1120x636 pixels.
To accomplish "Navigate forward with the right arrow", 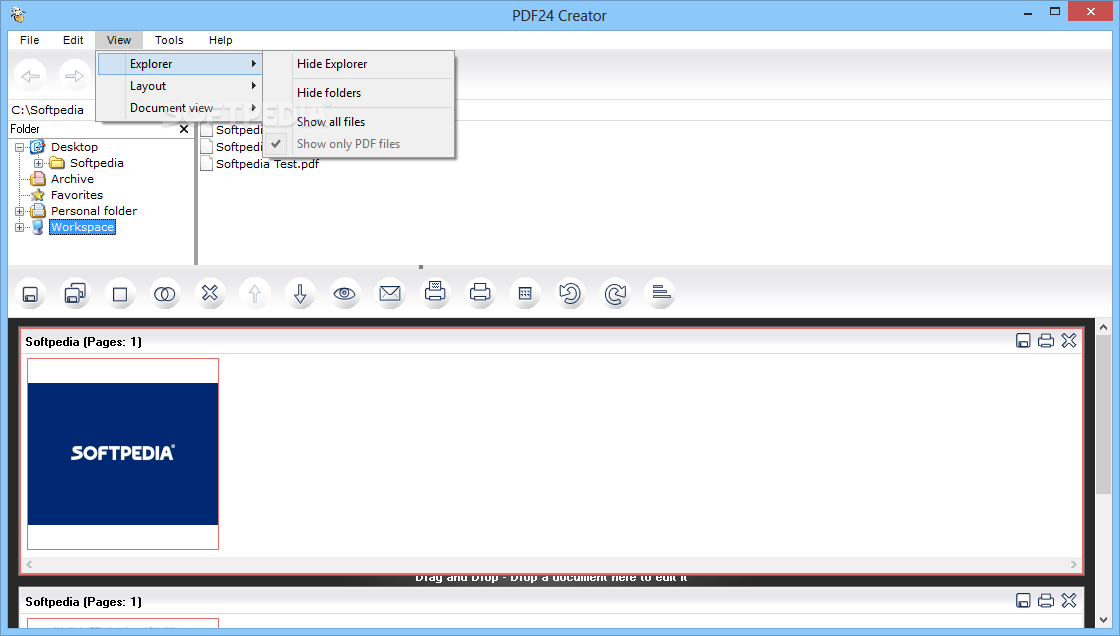I will coord(74,76).
